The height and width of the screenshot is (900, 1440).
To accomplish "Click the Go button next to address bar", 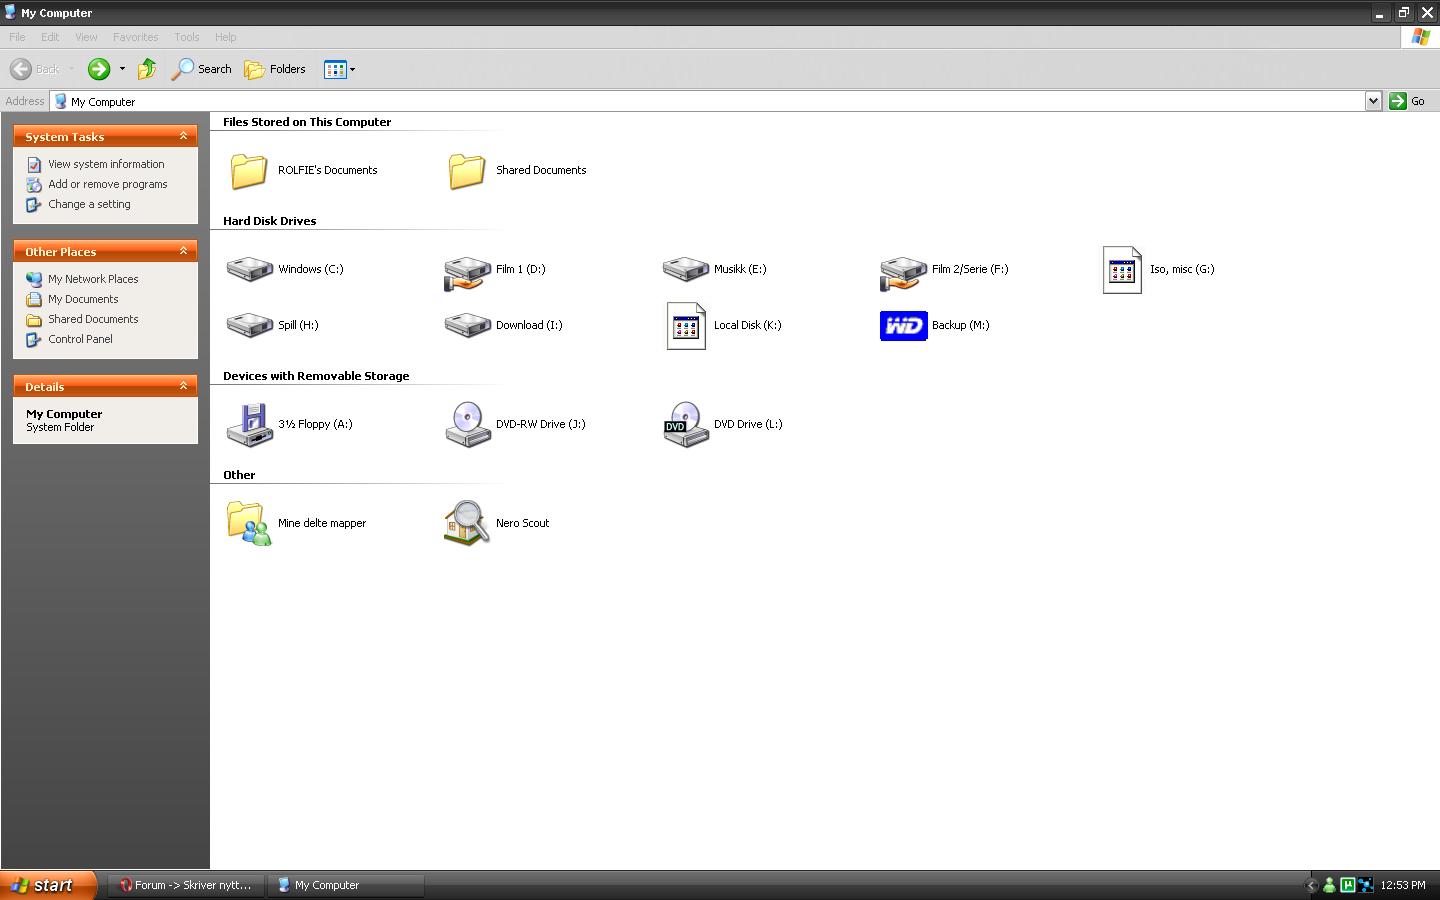I will coord(1408,101).
